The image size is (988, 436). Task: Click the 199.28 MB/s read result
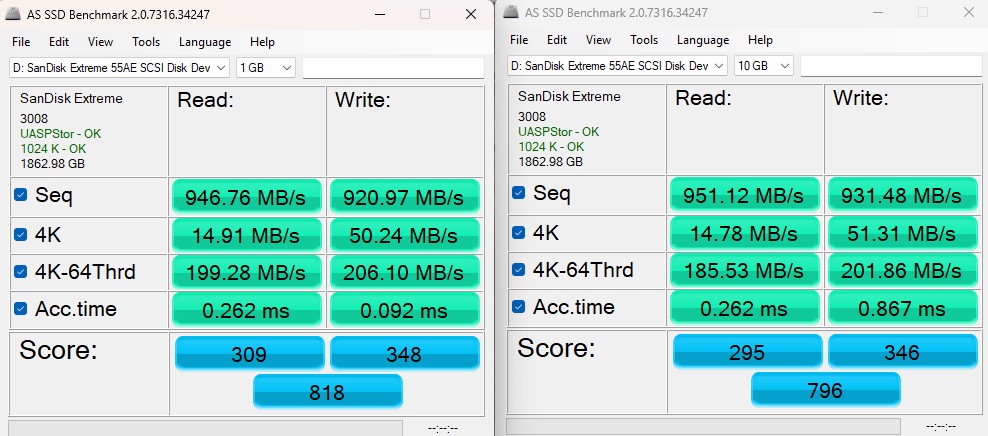click(247, 273)
